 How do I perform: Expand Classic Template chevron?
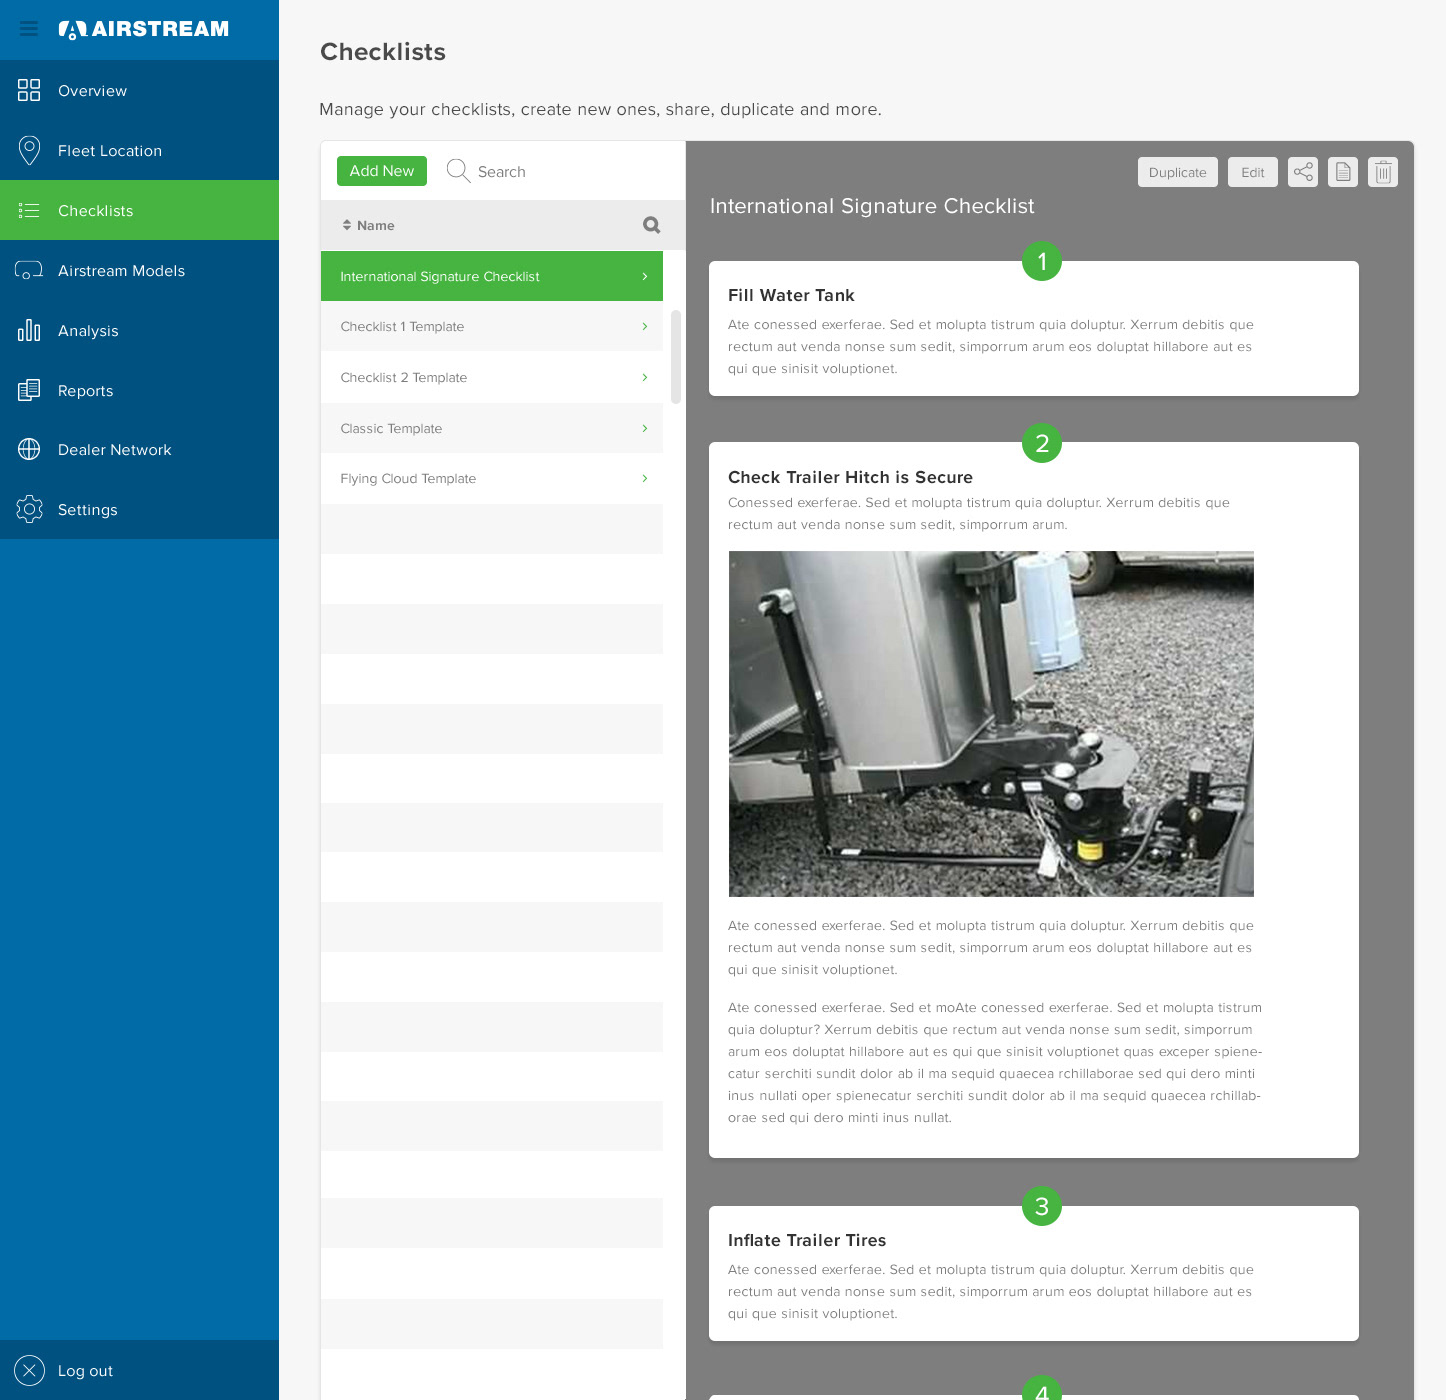(x=645, y=428)
